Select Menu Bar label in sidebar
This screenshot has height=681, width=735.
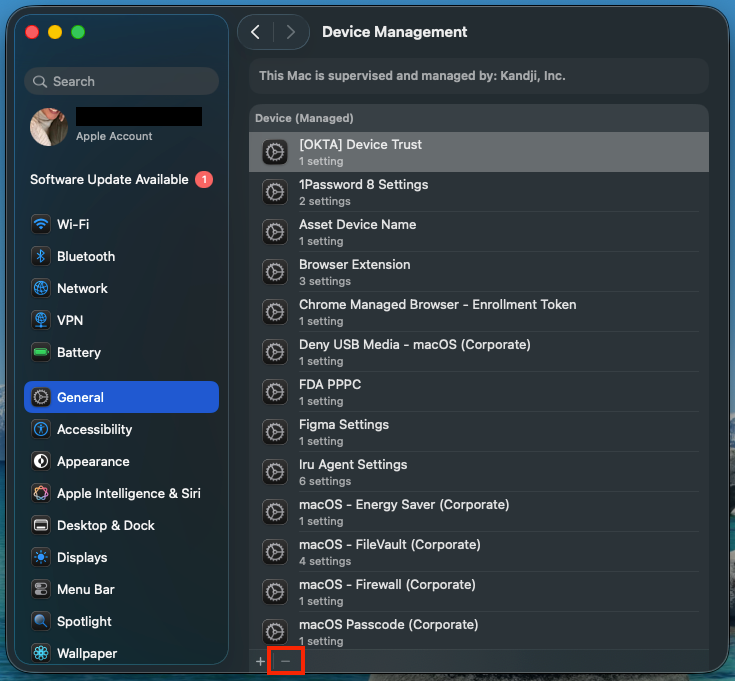pos(86,589)
